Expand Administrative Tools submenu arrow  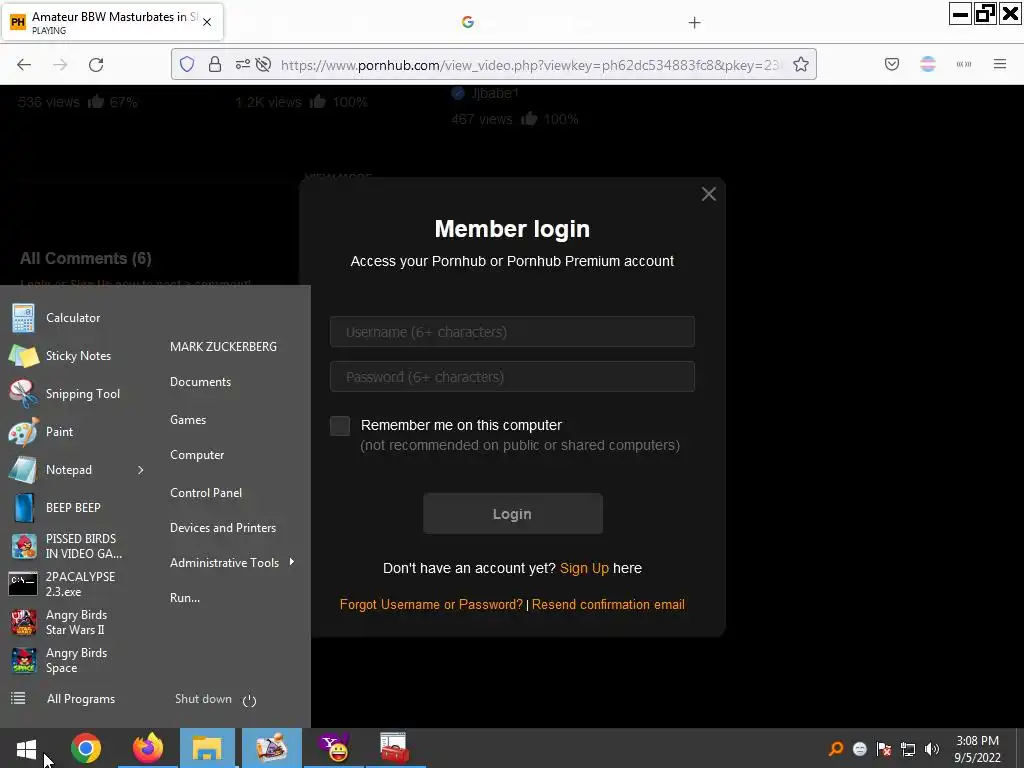292,562
